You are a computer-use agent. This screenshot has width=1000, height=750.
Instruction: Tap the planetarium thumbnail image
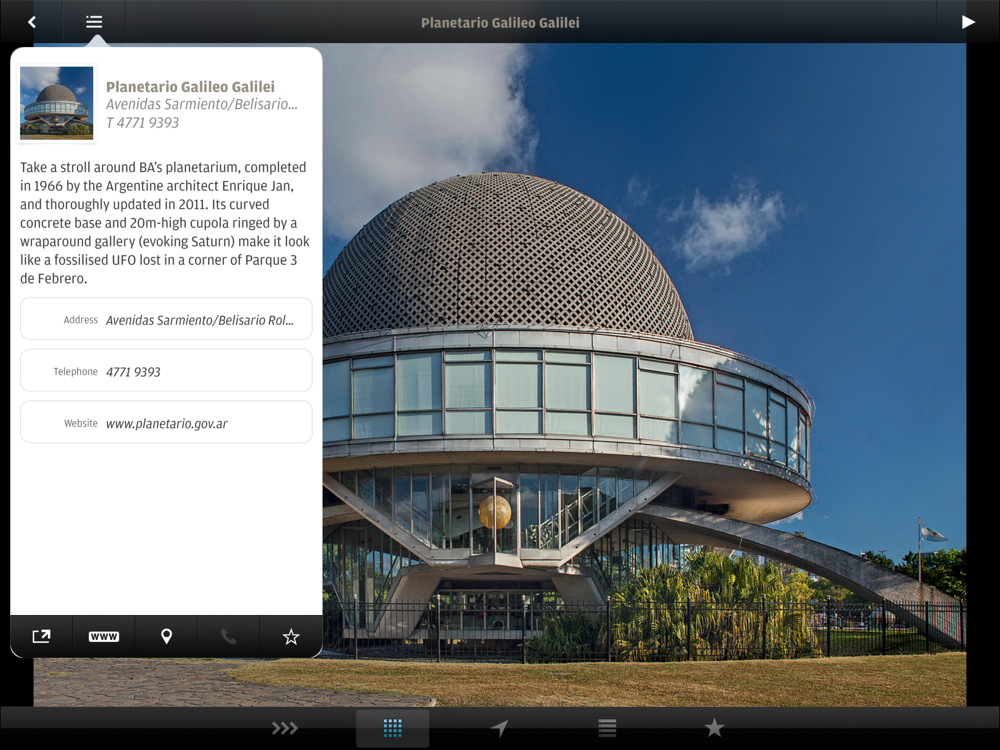tap(57, 103)
